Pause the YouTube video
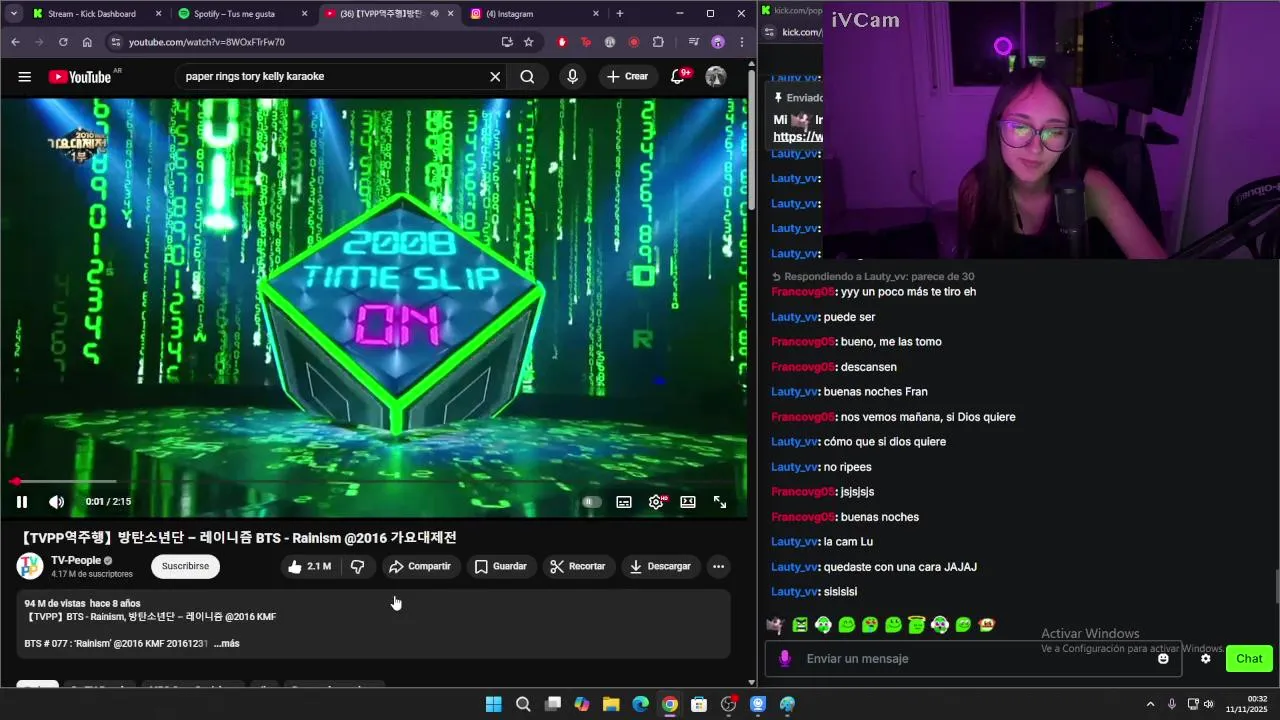 coord(22,502)
